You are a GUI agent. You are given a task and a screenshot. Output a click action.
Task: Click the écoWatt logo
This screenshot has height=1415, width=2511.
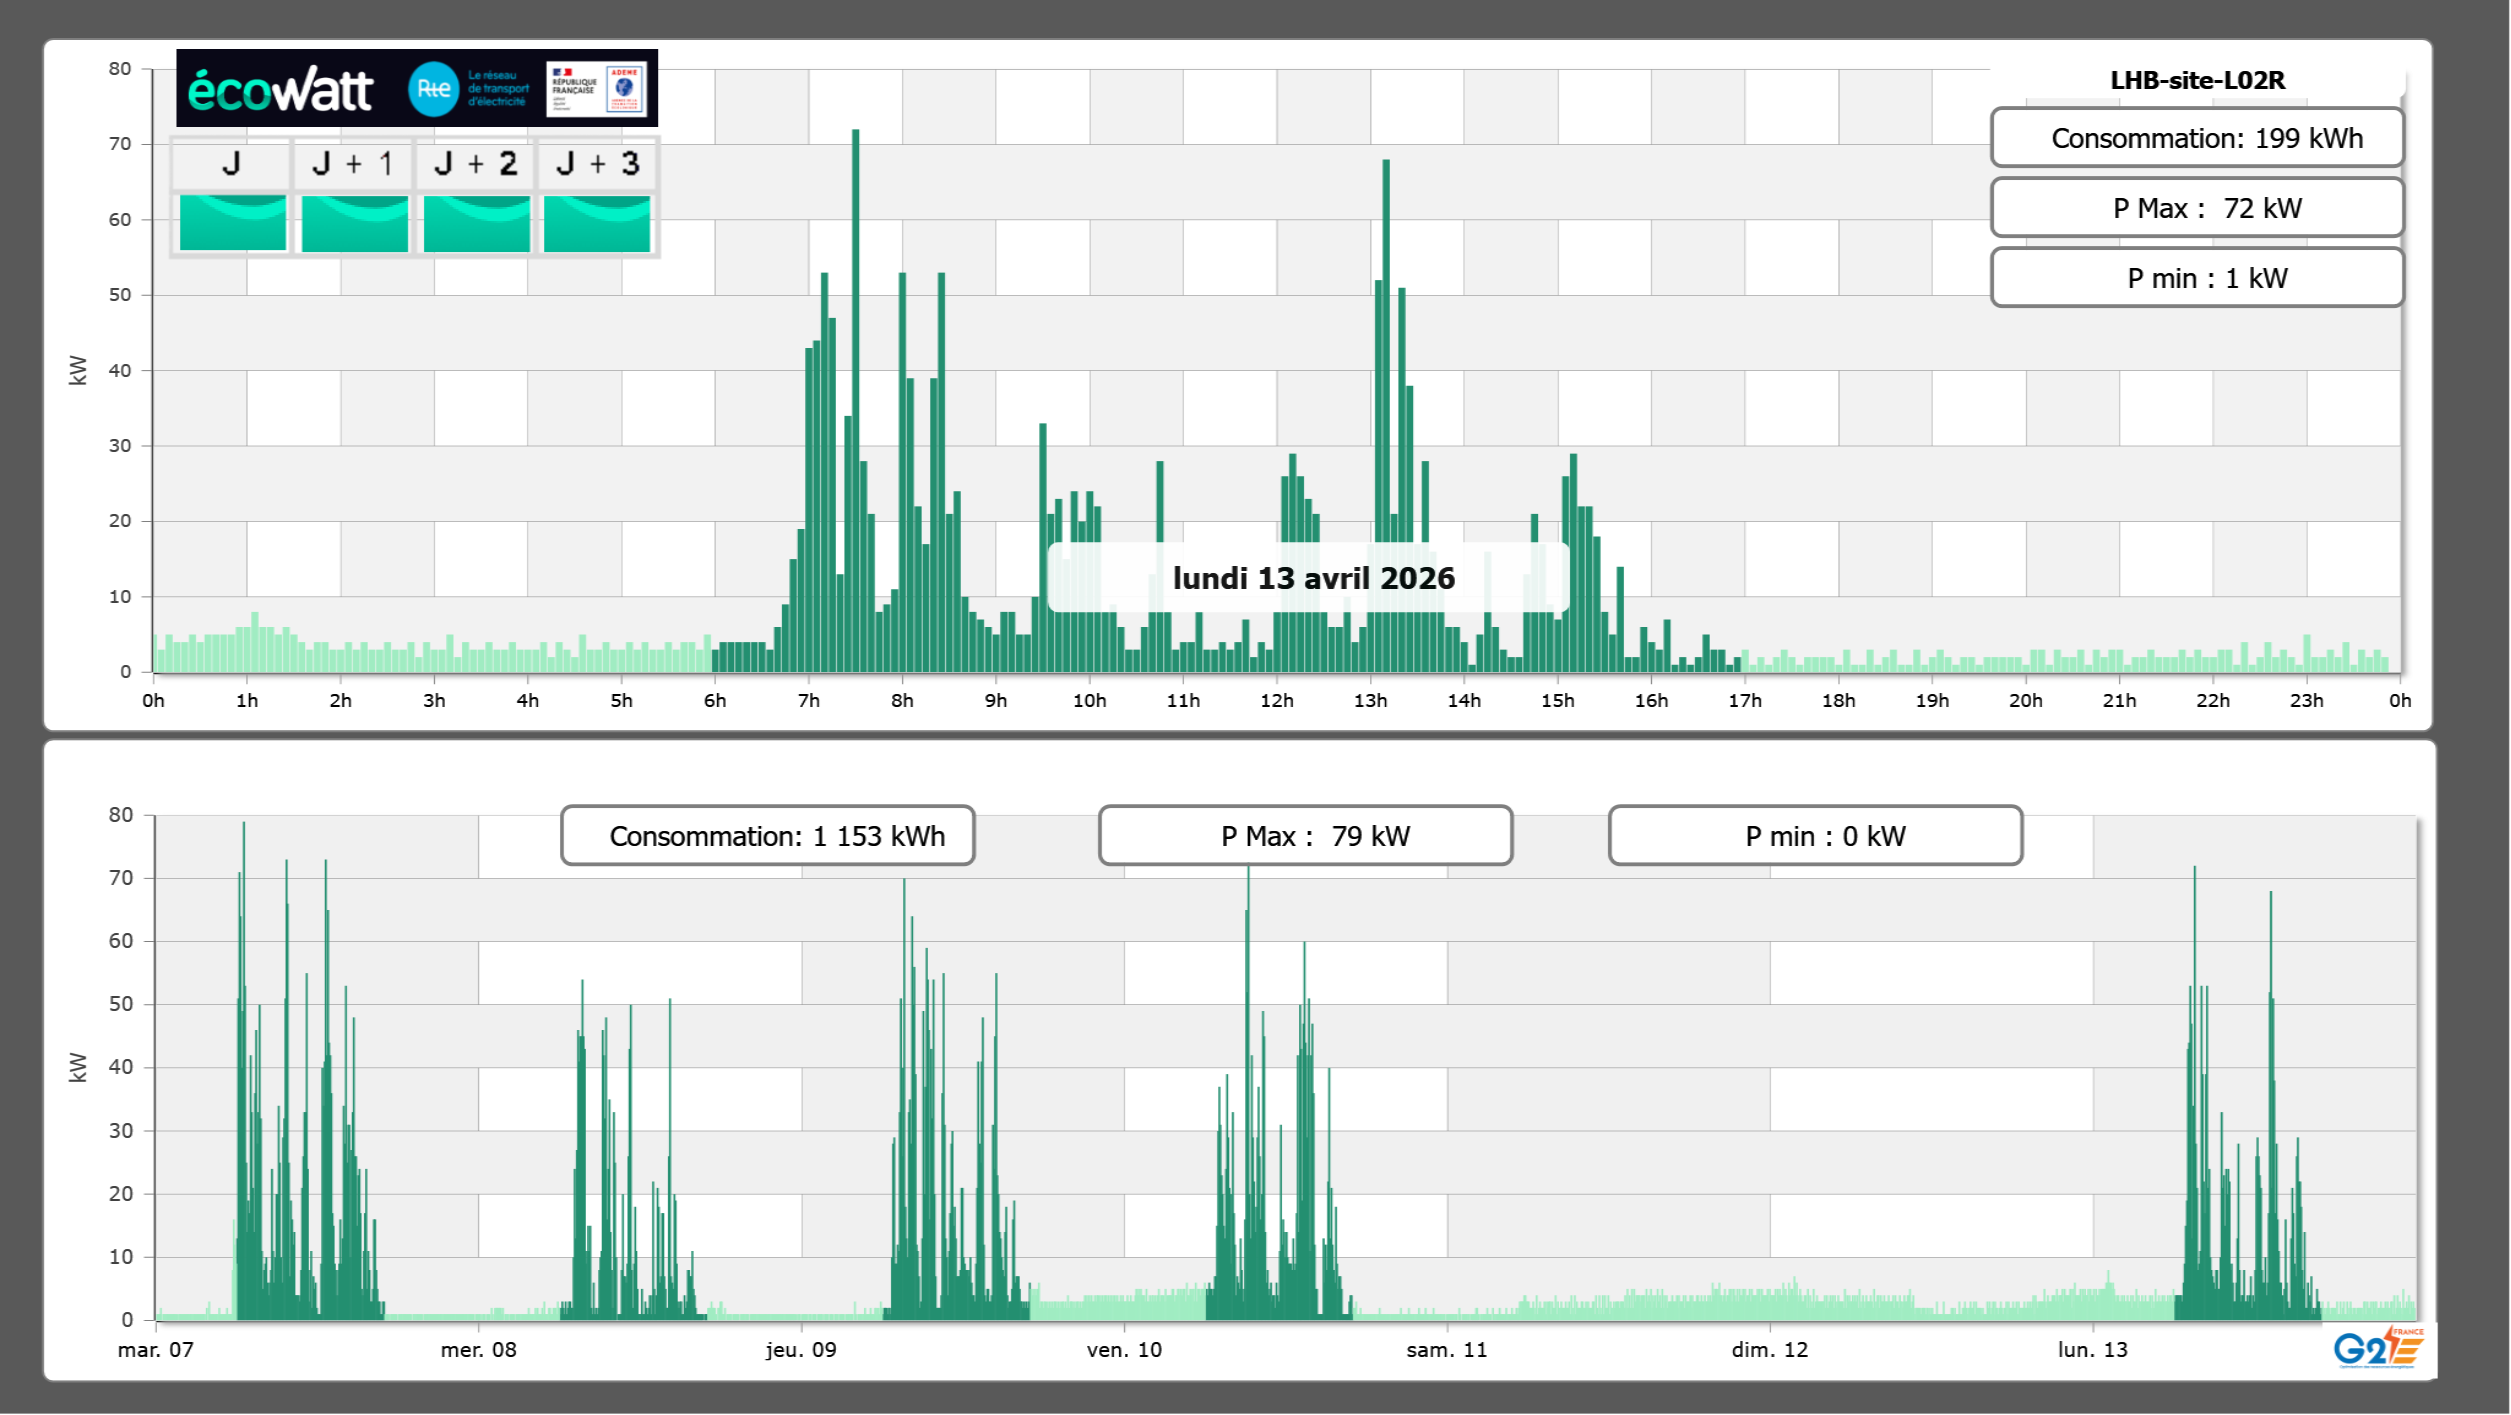click(280, 90)
